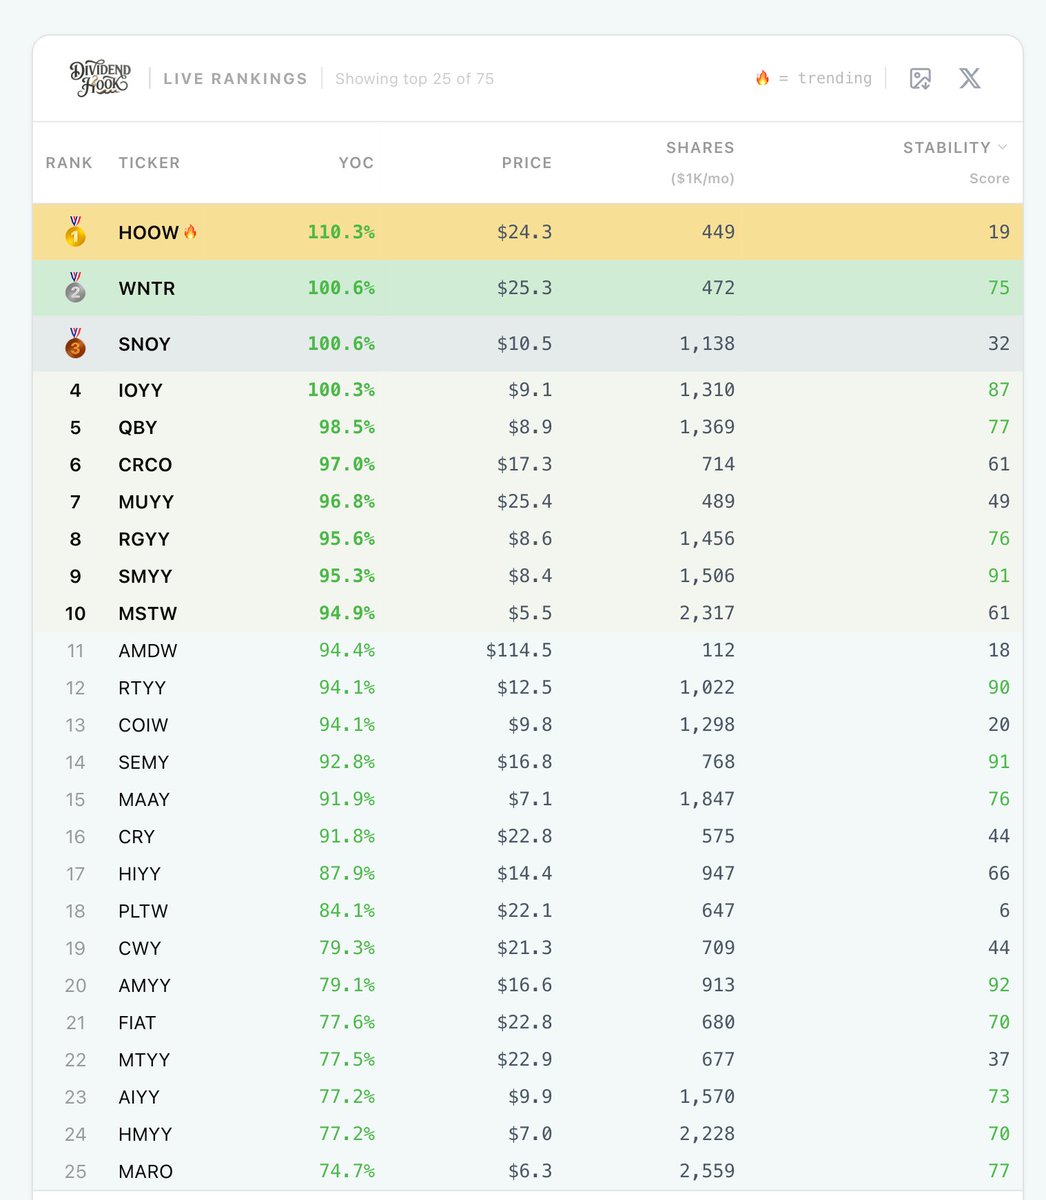The width and height of the screenshot is (1046, 1200).
Task: Click the Shares ($1K/mo) column header
Action: point(700,162)
